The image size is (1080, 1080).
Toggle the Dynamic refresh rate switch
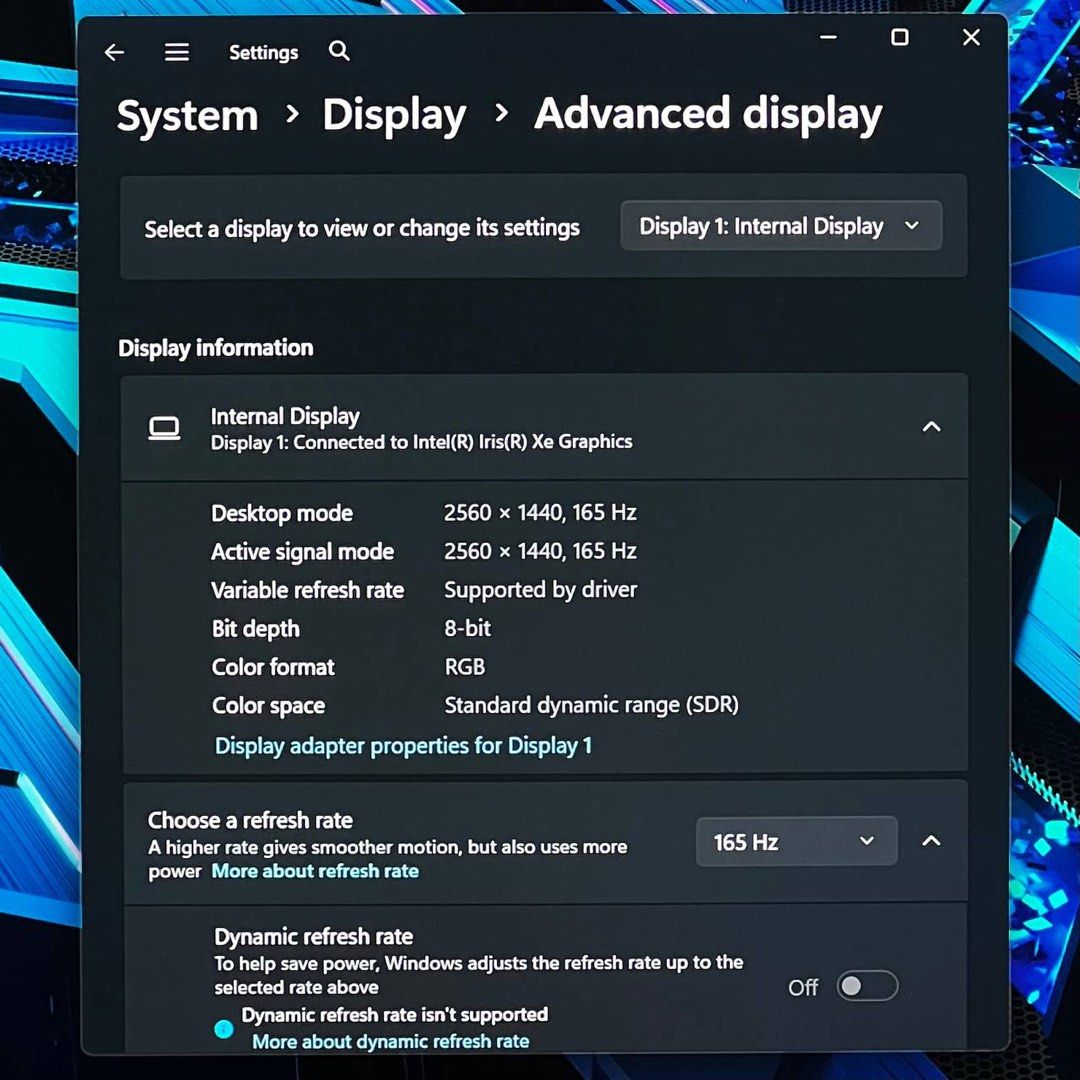[866, 986]
